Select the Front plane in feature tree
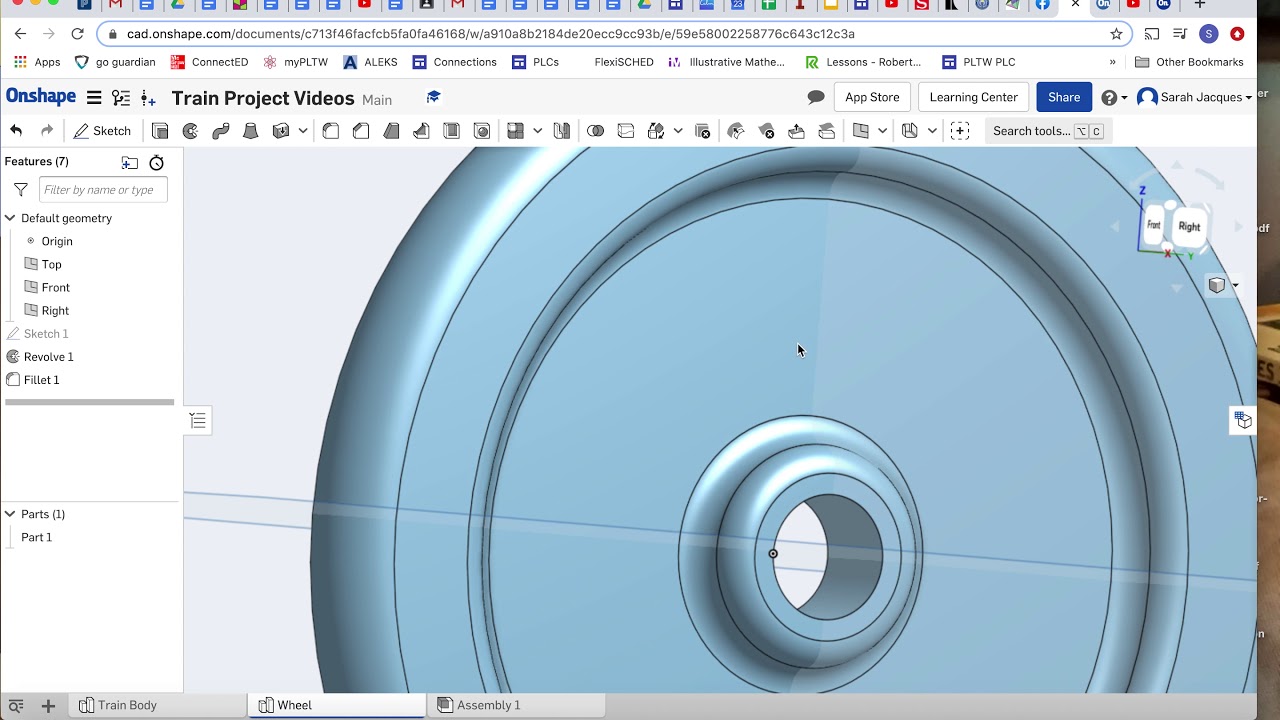 tap(55, 287)
